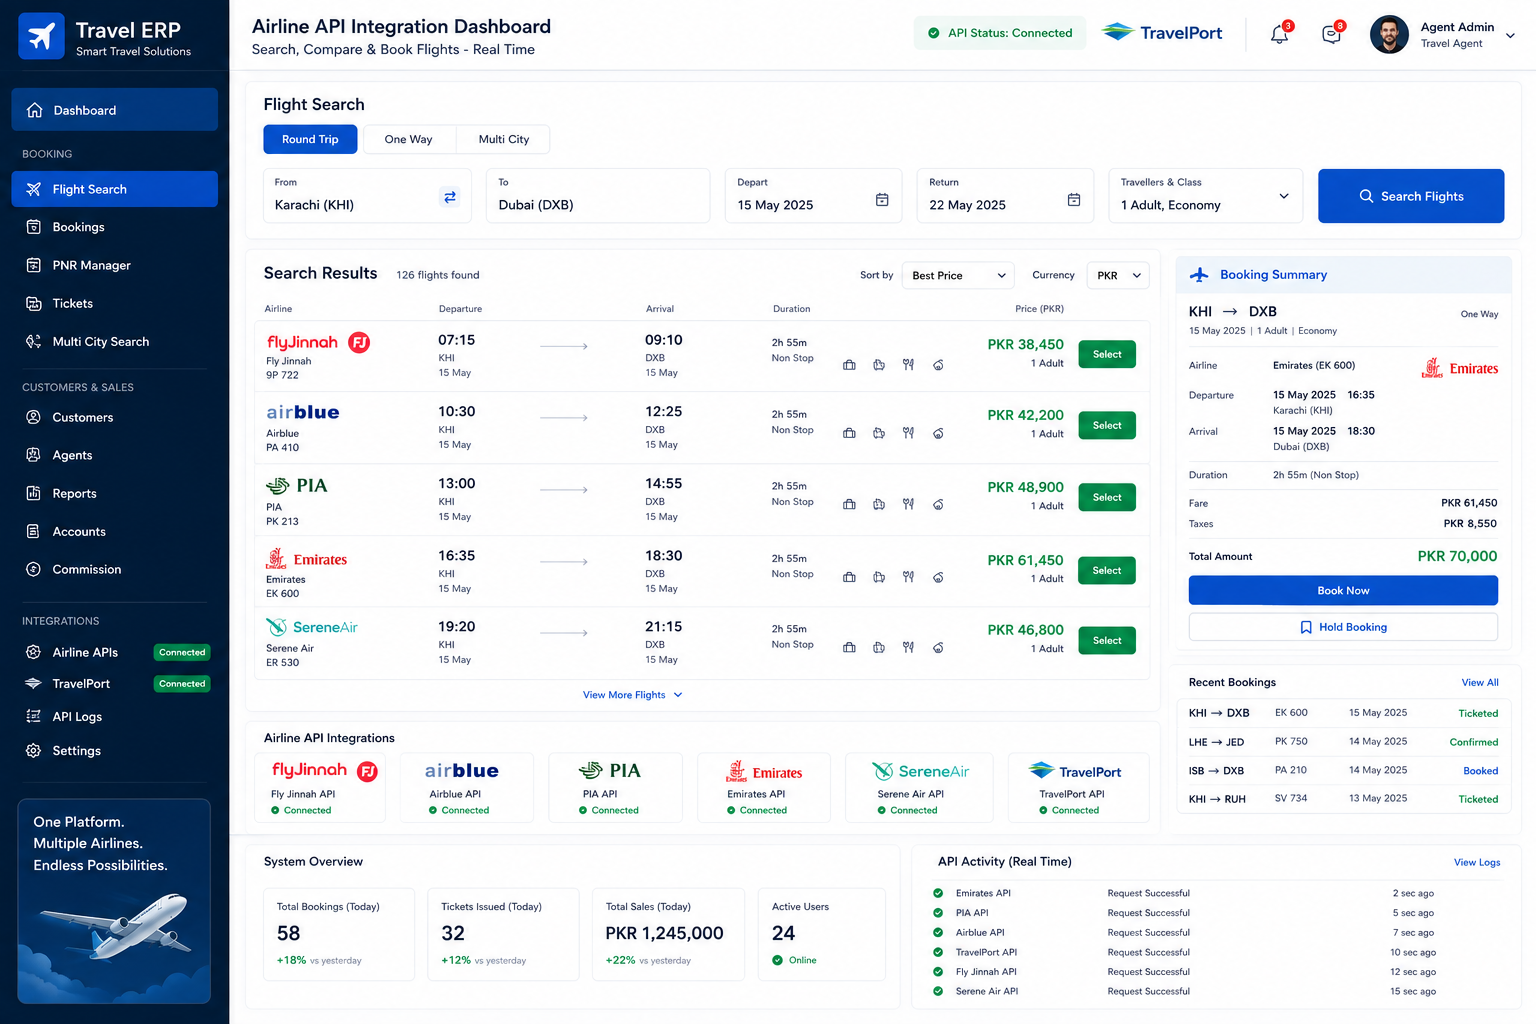This screenshot has height=1024, width=1536.
Task: Click Emirates API activity log entry
Action: point(1184,893)
